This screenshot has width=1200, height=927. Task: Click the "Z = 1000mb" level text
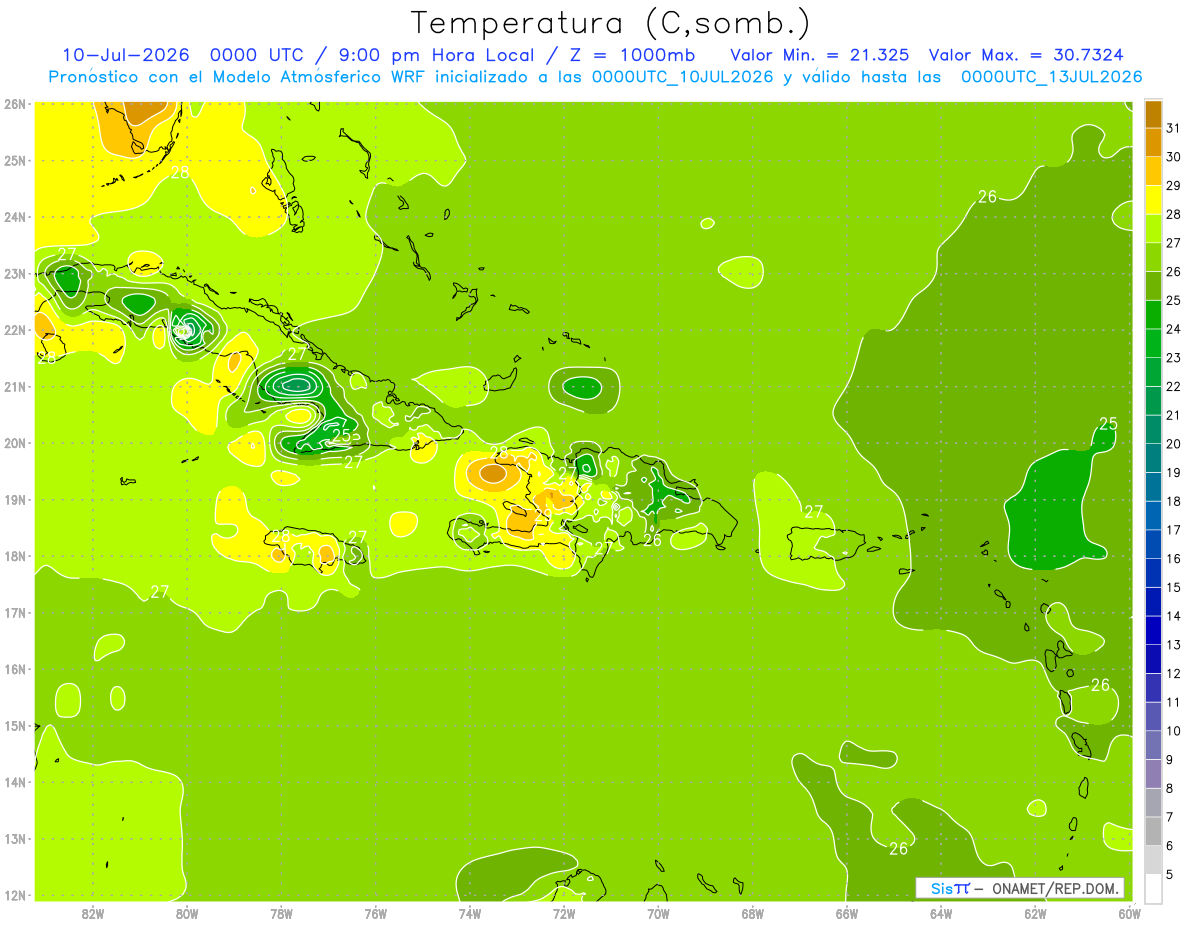click(633, 55)
